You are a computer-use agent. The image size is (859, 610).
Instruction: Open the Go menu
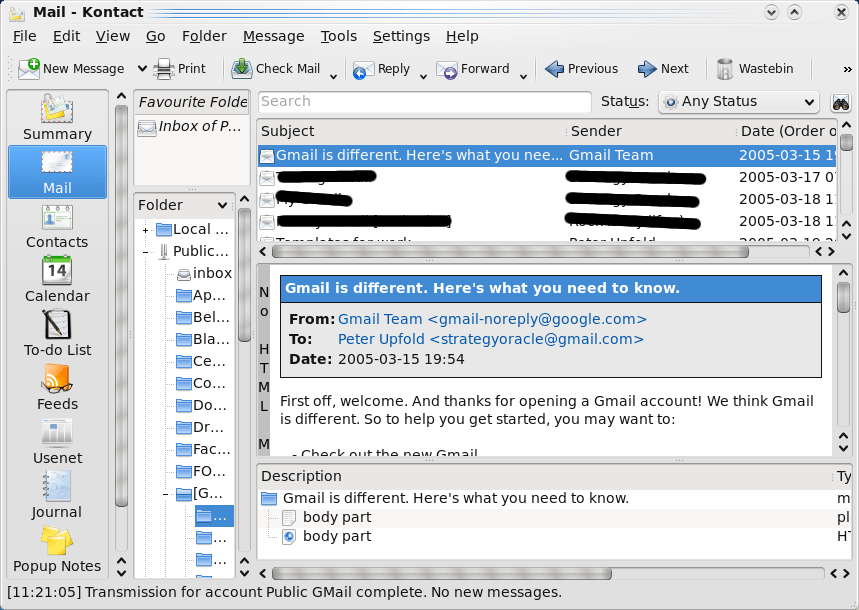156,36
